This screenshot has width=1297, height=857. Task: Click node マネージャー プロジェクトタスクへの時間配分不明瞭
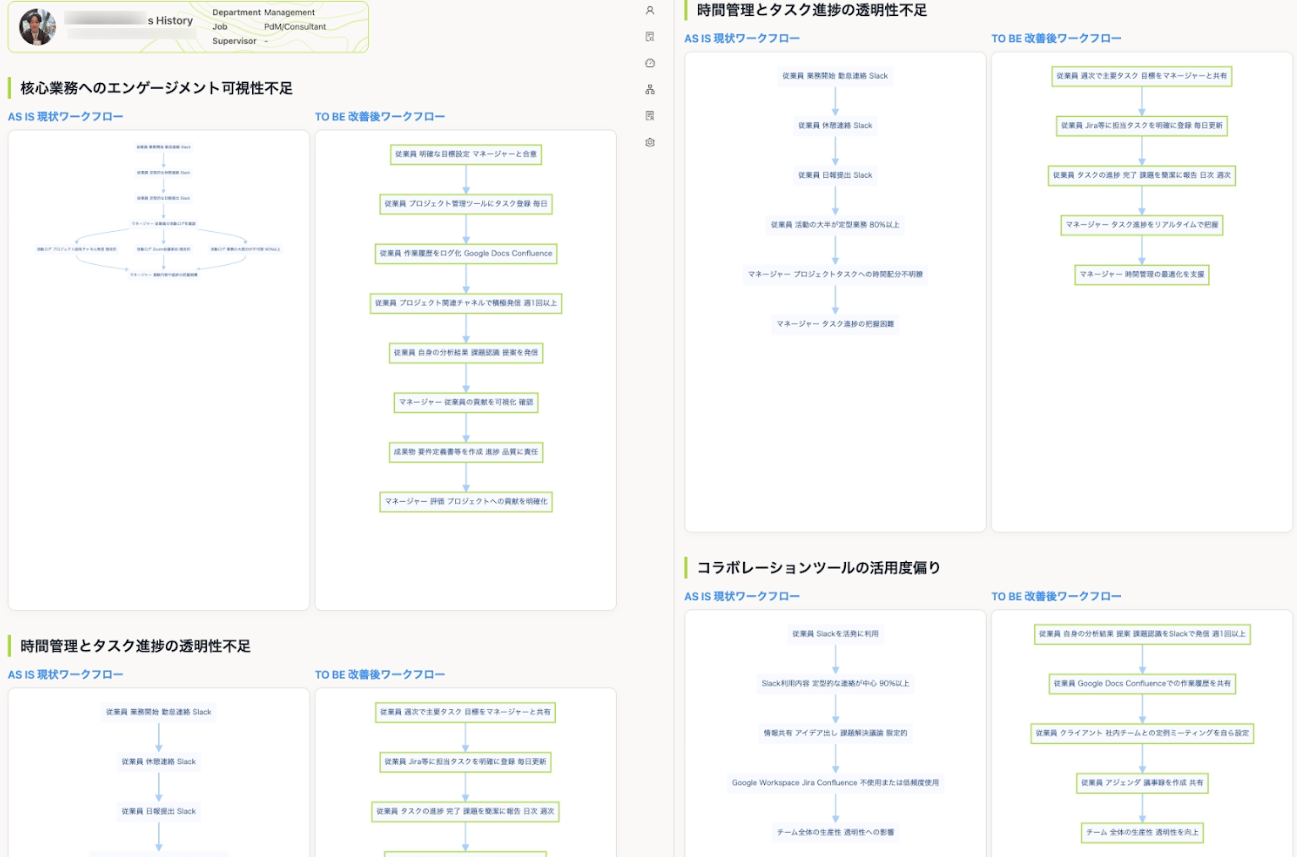(835, 274)
